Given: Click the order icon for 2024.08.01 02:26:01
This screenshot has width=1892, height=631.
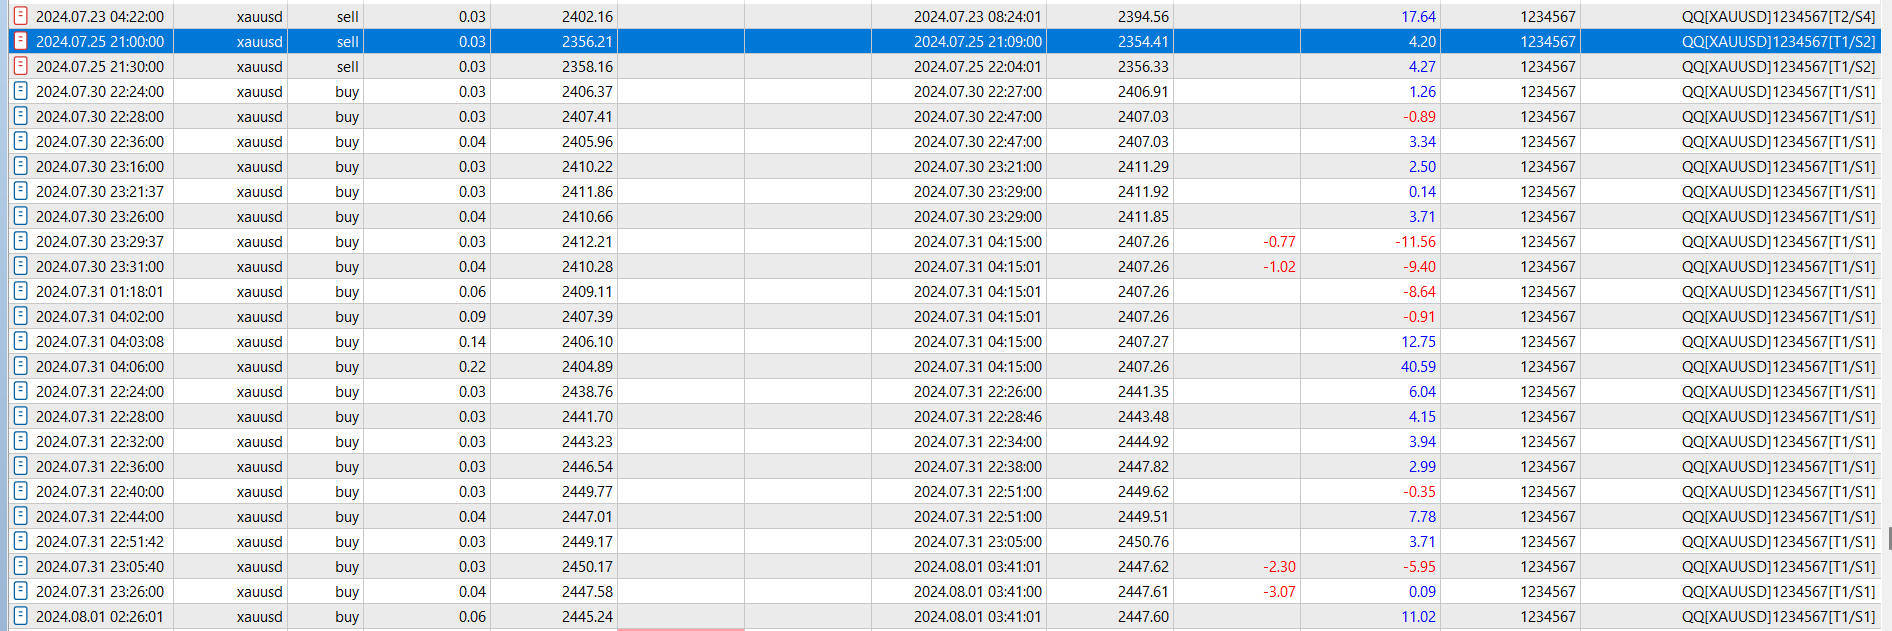Looking at the screenshot, I should [20, 616].
